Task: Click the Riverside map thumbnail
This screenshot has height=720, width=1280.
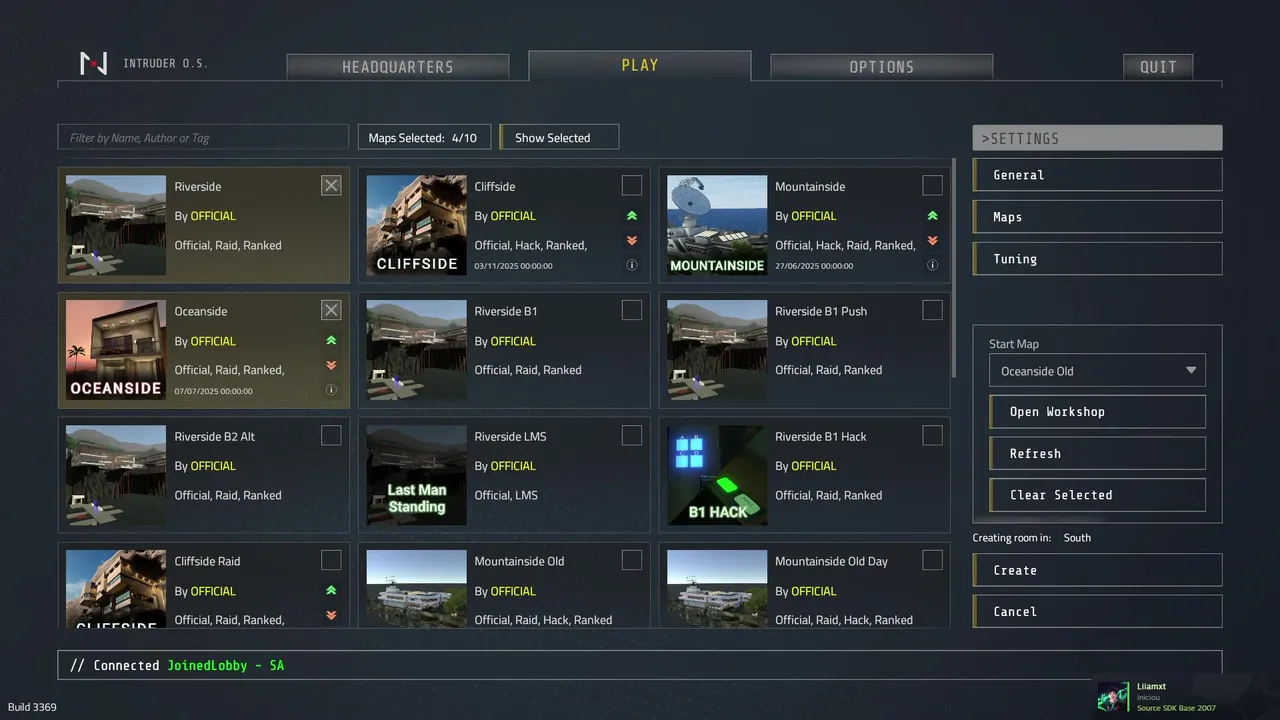Action: [x=116, y=225]
